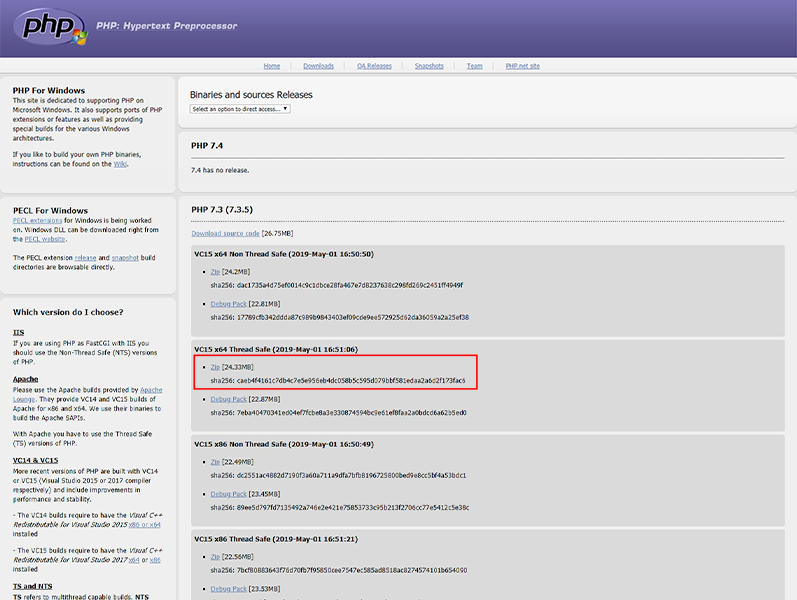The width and height of the screenshot is (797, 600).
Task: Visit the PHP.net site link
Action: (x=523, y=66)
